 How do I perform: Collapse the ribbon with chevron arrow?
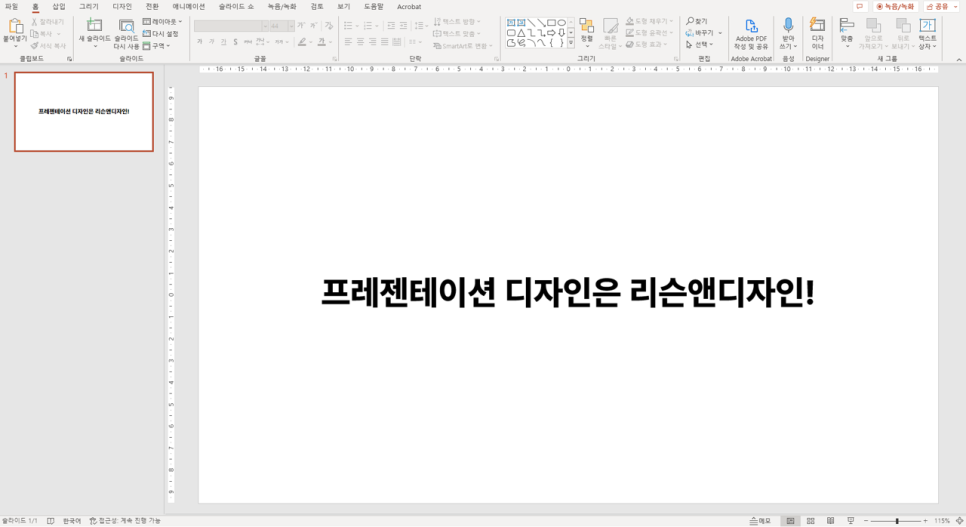[x=959, y=59]
